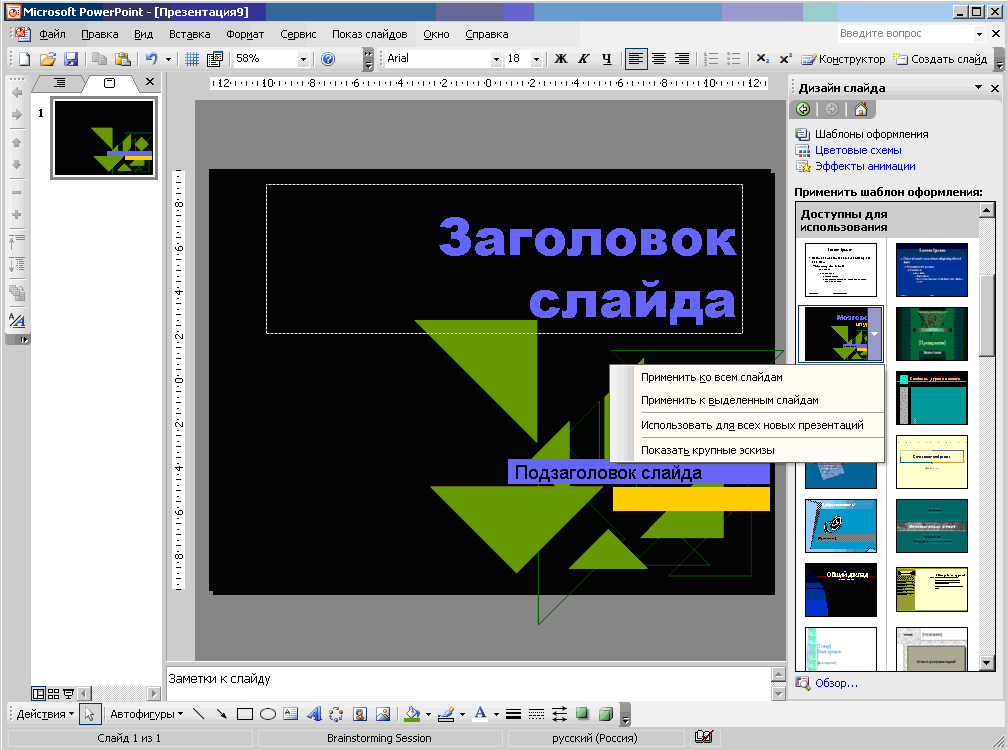
Task: Open the font color button
Action: (480, 714)
